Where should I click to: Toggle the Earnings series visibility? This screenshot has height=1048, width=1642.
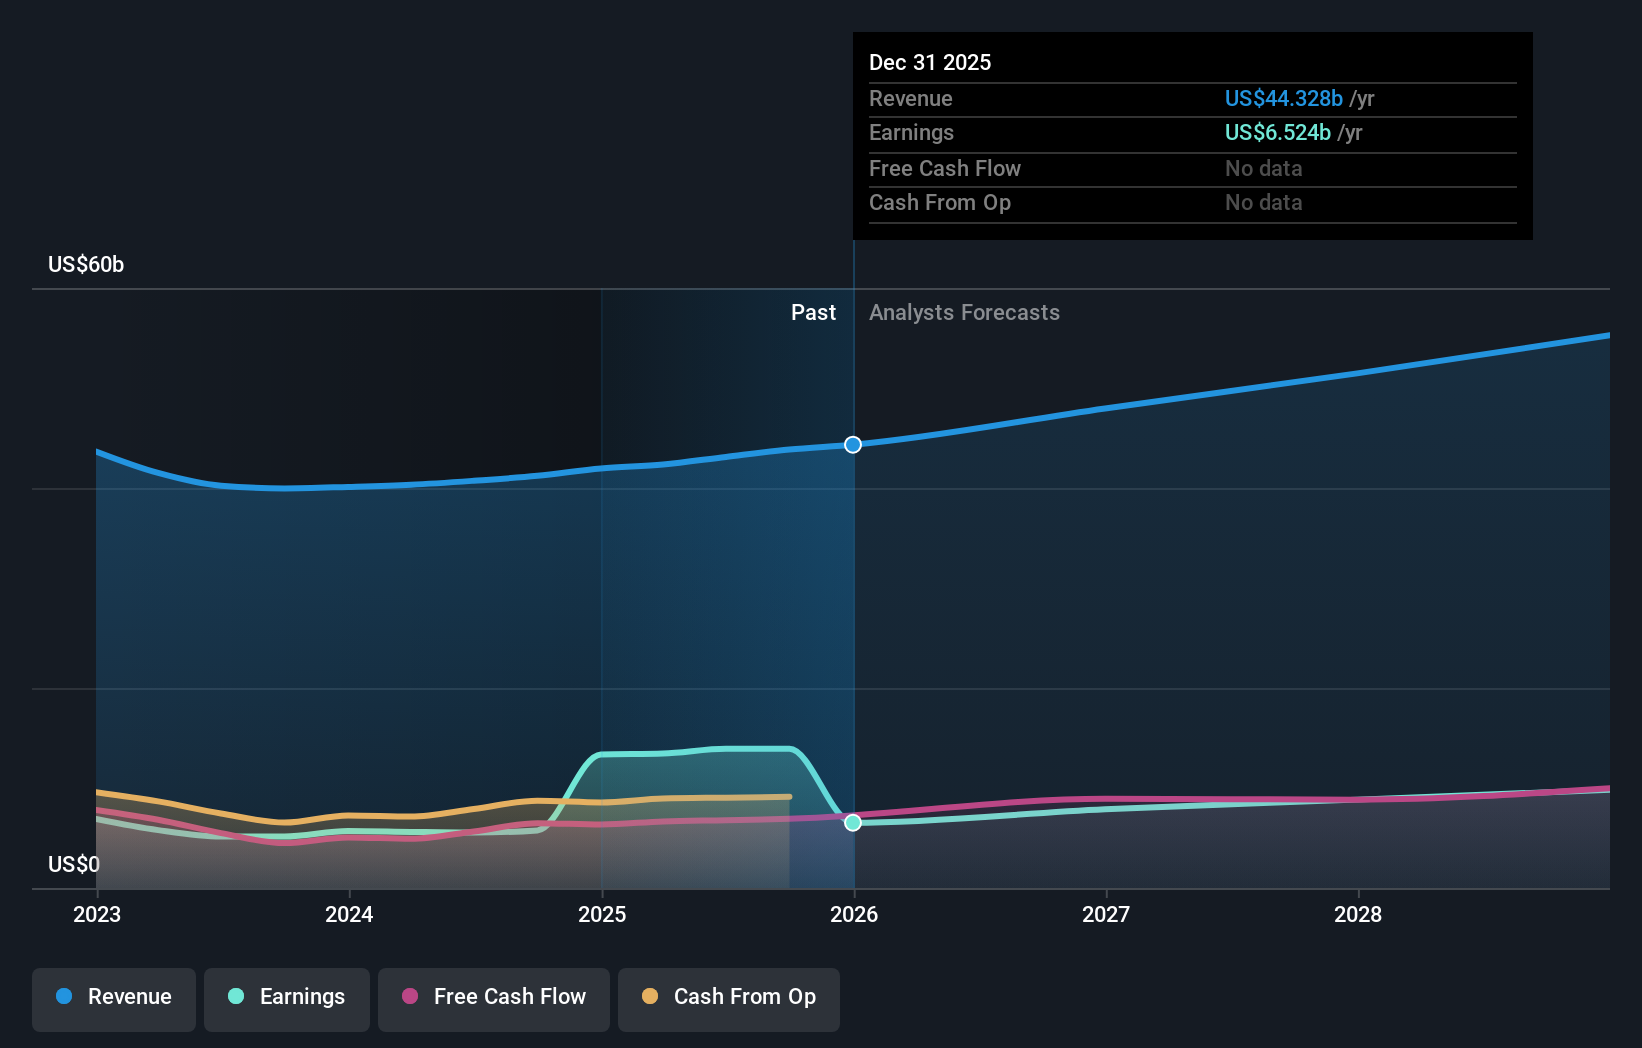(x=287, y=997)
